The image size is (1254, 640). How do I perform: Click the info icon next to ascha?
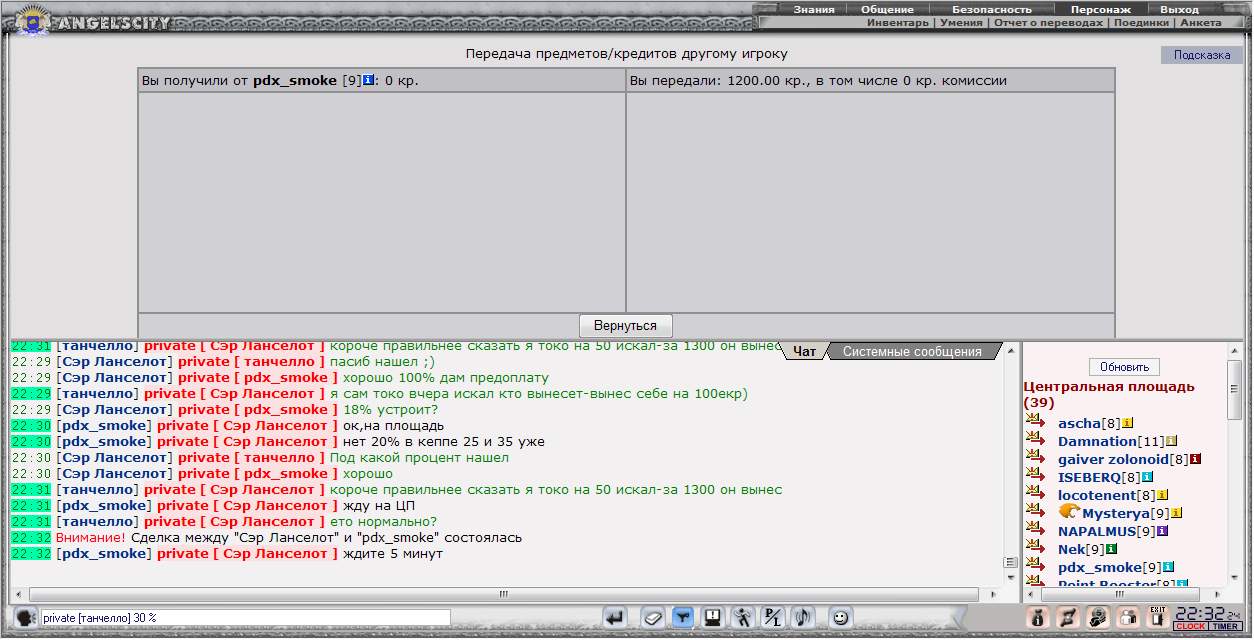coord(1127,423)
